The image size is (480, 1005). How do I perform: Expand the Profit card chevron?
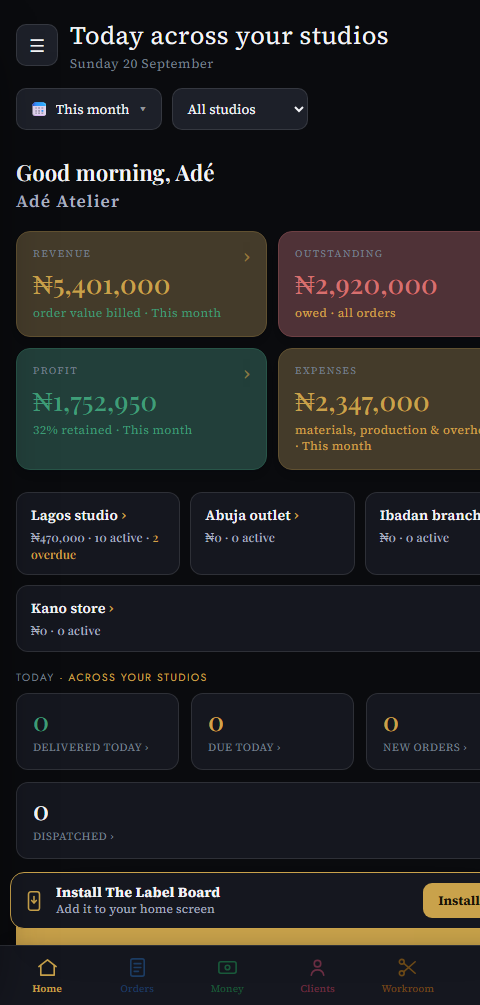coord(247,374)
